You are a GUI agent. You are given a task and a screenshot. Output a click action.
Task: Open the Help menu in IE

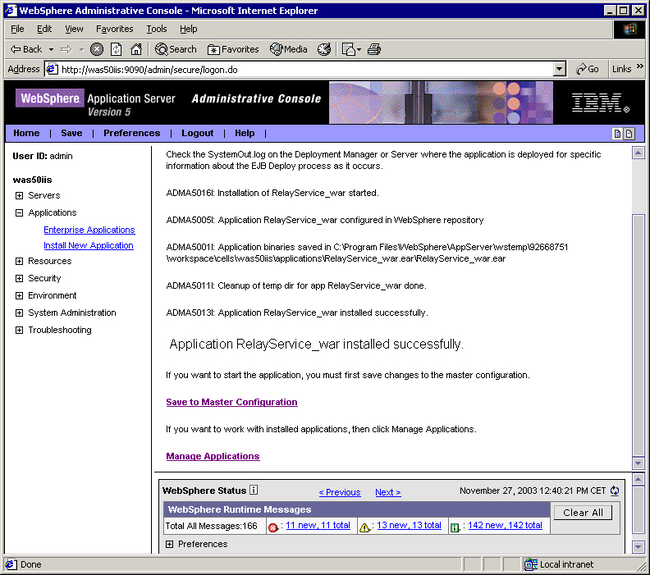pyautogui.click(x=188, y=29)
